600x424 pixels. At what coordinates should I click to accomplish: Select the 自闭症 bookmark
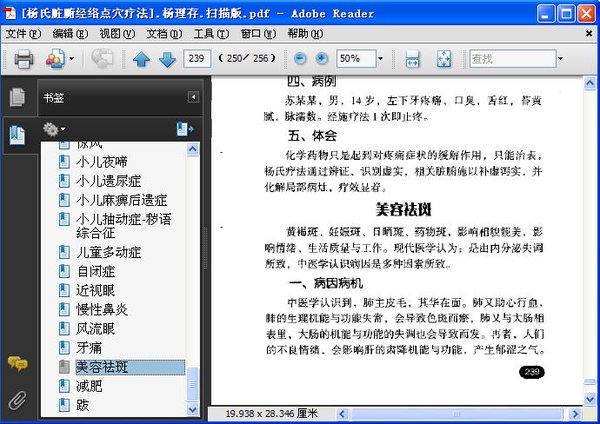pyautogui.click(x=96, y=272)
